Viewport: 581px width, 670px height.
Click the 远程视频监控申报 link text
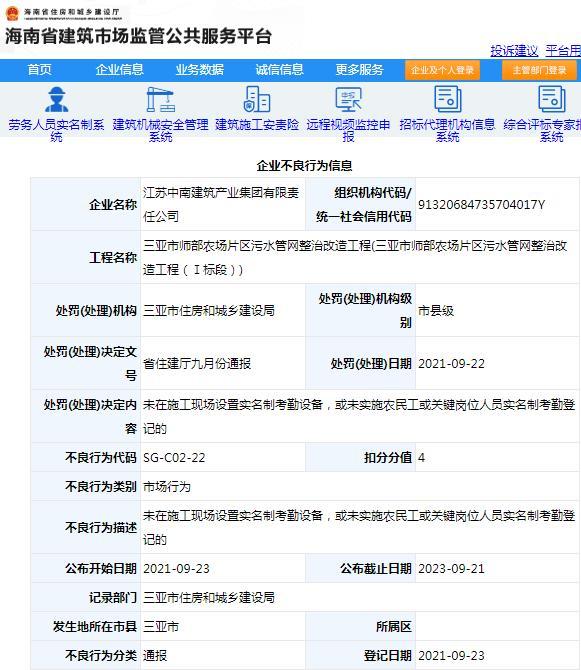[348, 131]
